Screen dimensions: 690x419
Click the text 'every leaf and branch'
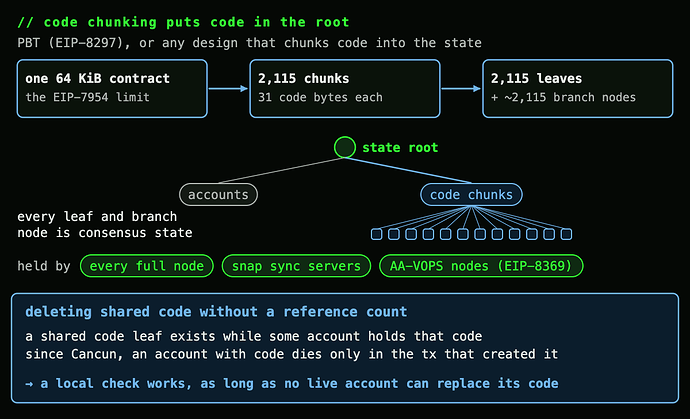tap(97, 217)
